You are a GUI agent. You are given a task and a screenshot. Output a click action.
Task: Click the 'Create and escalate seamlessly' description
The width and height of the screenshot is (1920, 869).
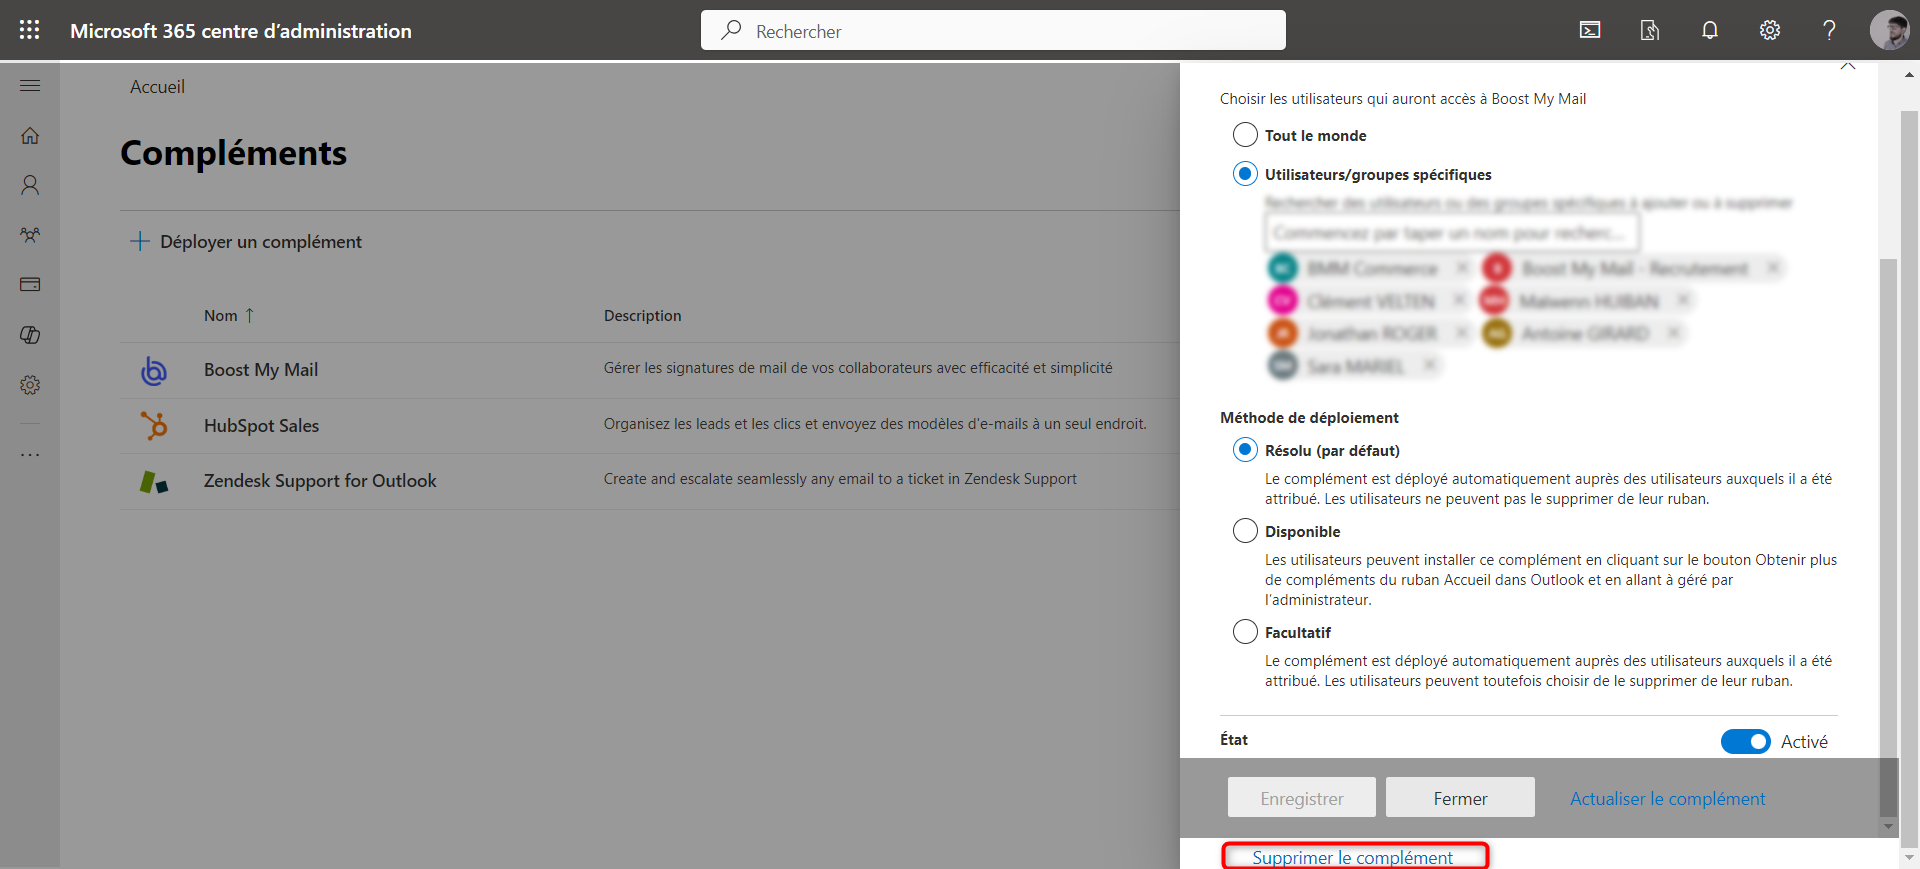point(840,479)
